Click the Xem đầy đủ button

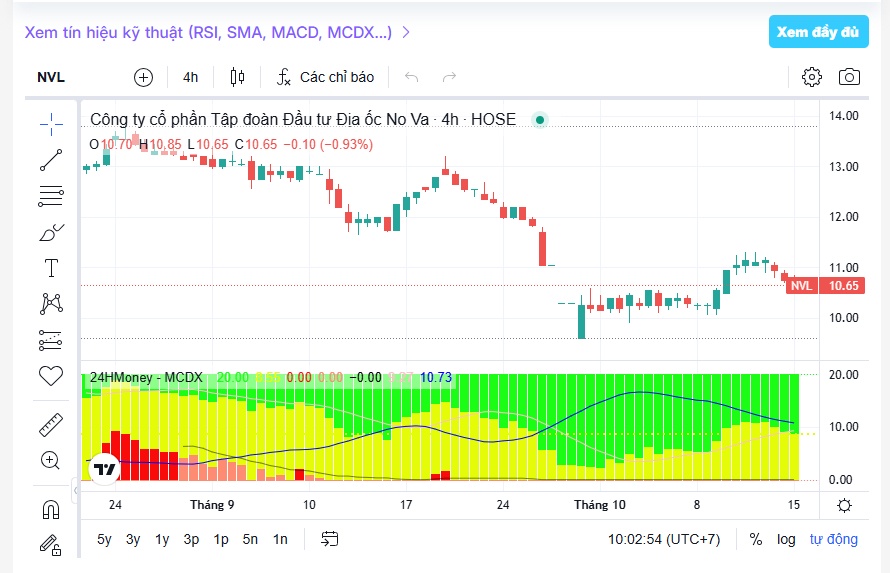tap(818, 32)
